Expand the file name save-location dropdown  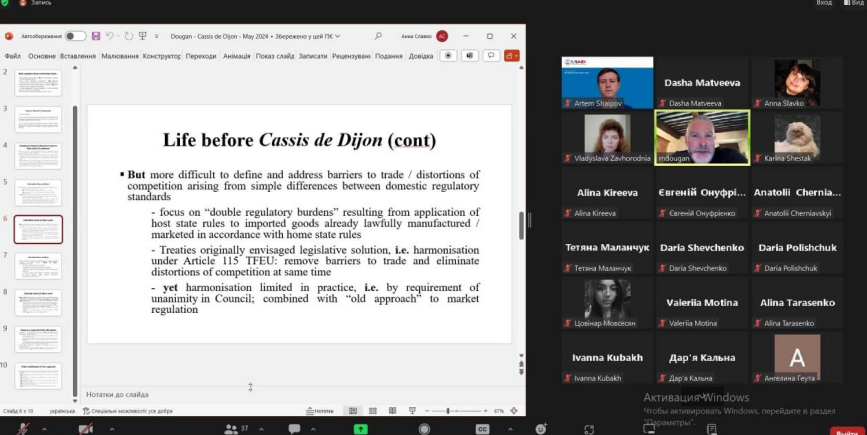(x=337, y=36)
